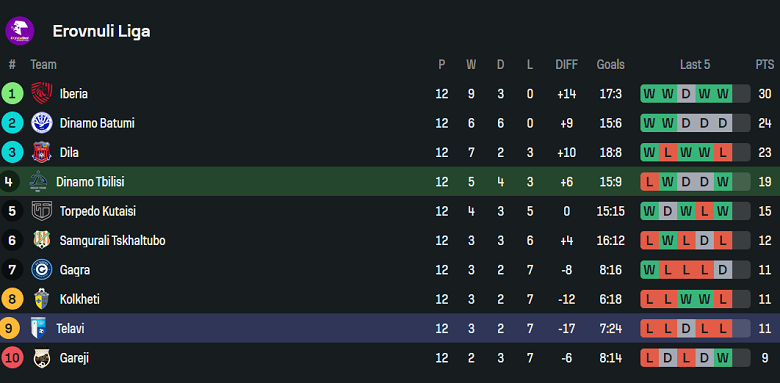This screenshot has width=780, height=383.
Task: Click the Kolkheti team crest
Action: [42, 299]
